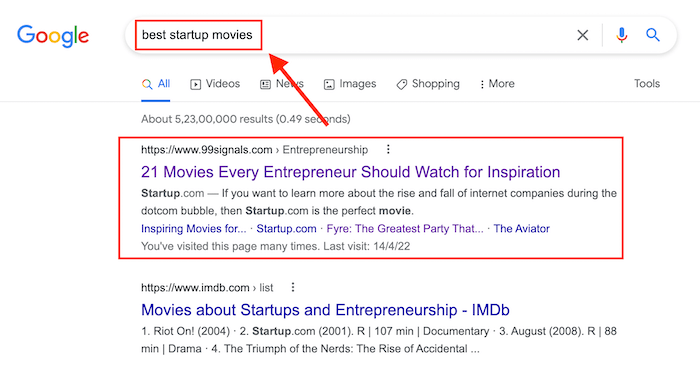
Task: Click the blue magnifier search icon
Action: pyautogui.click(x=653, y=35)
